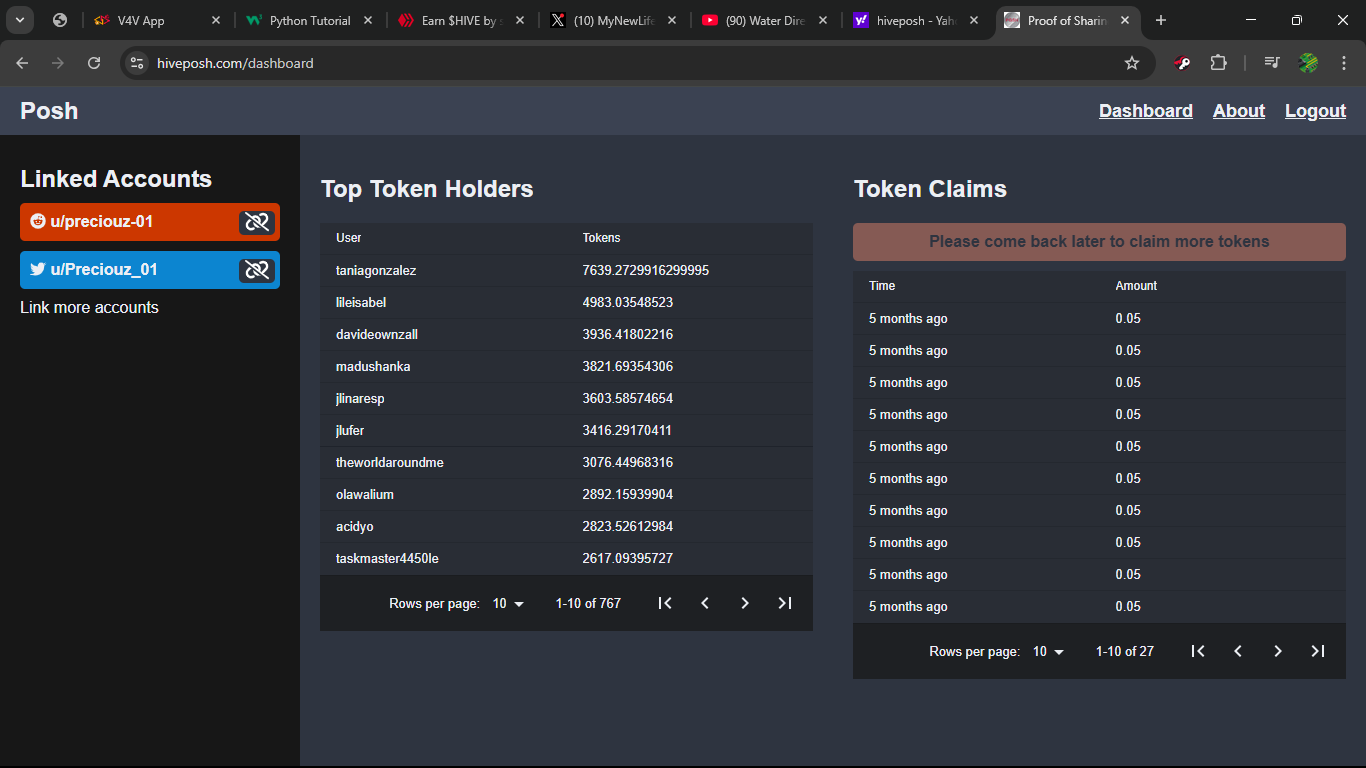Select user jlufer in holders table

(350, 431)
